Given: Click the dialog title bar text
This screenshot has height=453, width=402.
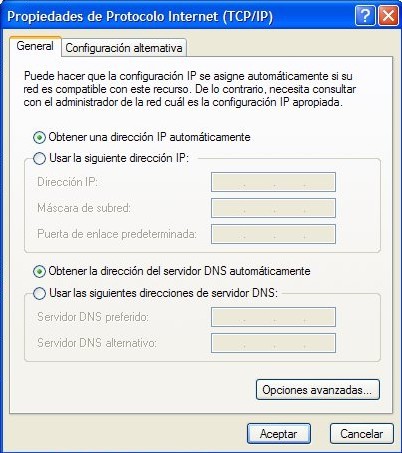Looking at the screenshot, I should (x=140, y=16).
